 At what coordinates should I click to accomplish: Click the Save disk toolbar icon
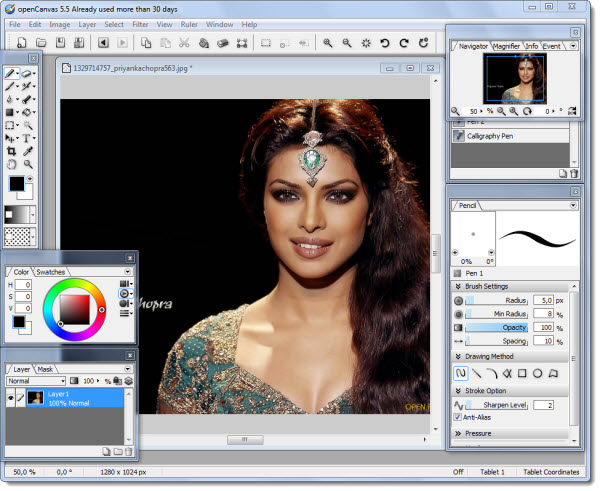point(60,42)
